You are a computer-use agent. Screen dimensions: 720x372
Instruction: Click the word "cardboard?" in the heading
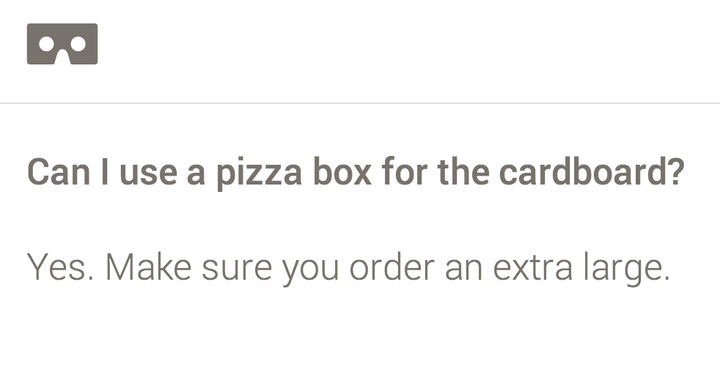tap(592, 172)
